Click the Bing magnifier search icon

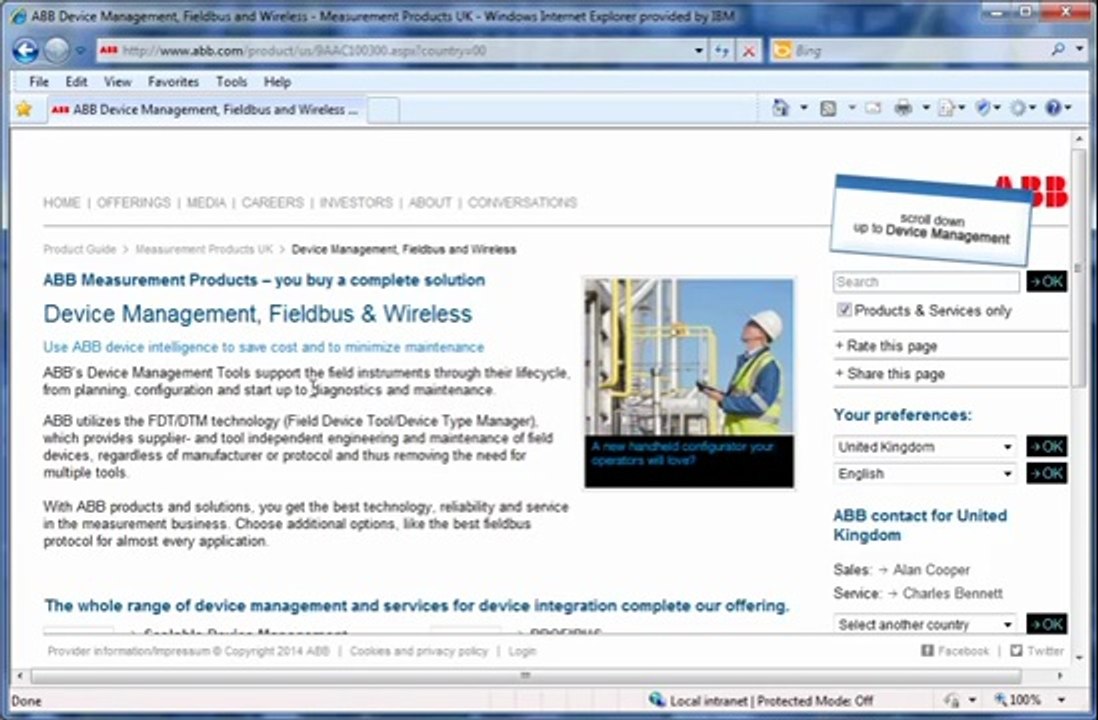1058,49
